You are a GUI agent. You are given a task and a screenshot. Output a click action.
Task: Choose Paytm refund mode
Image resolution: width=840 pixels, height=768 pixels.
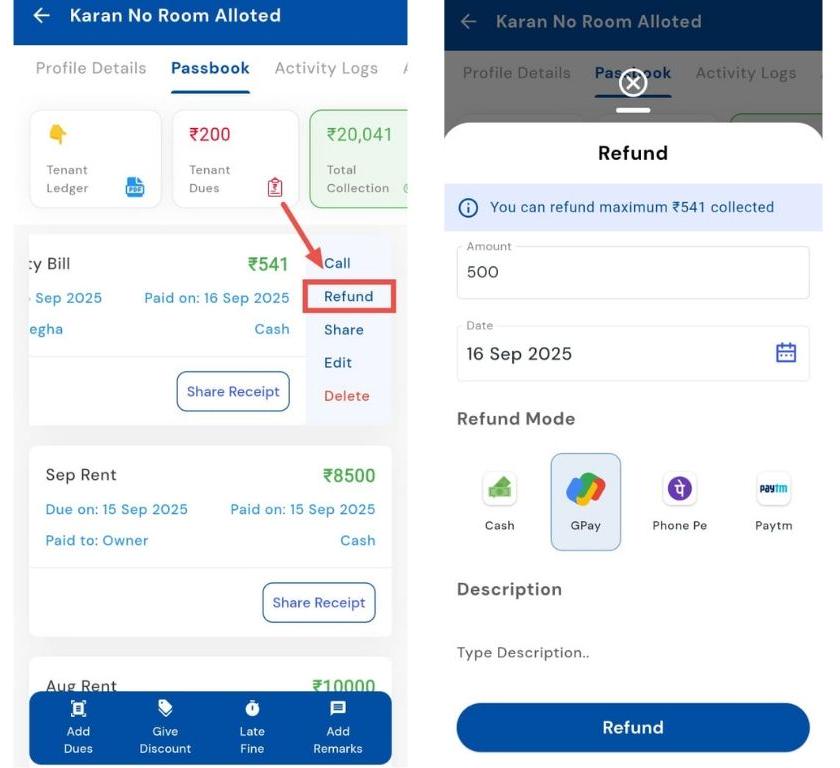point(774,490)
